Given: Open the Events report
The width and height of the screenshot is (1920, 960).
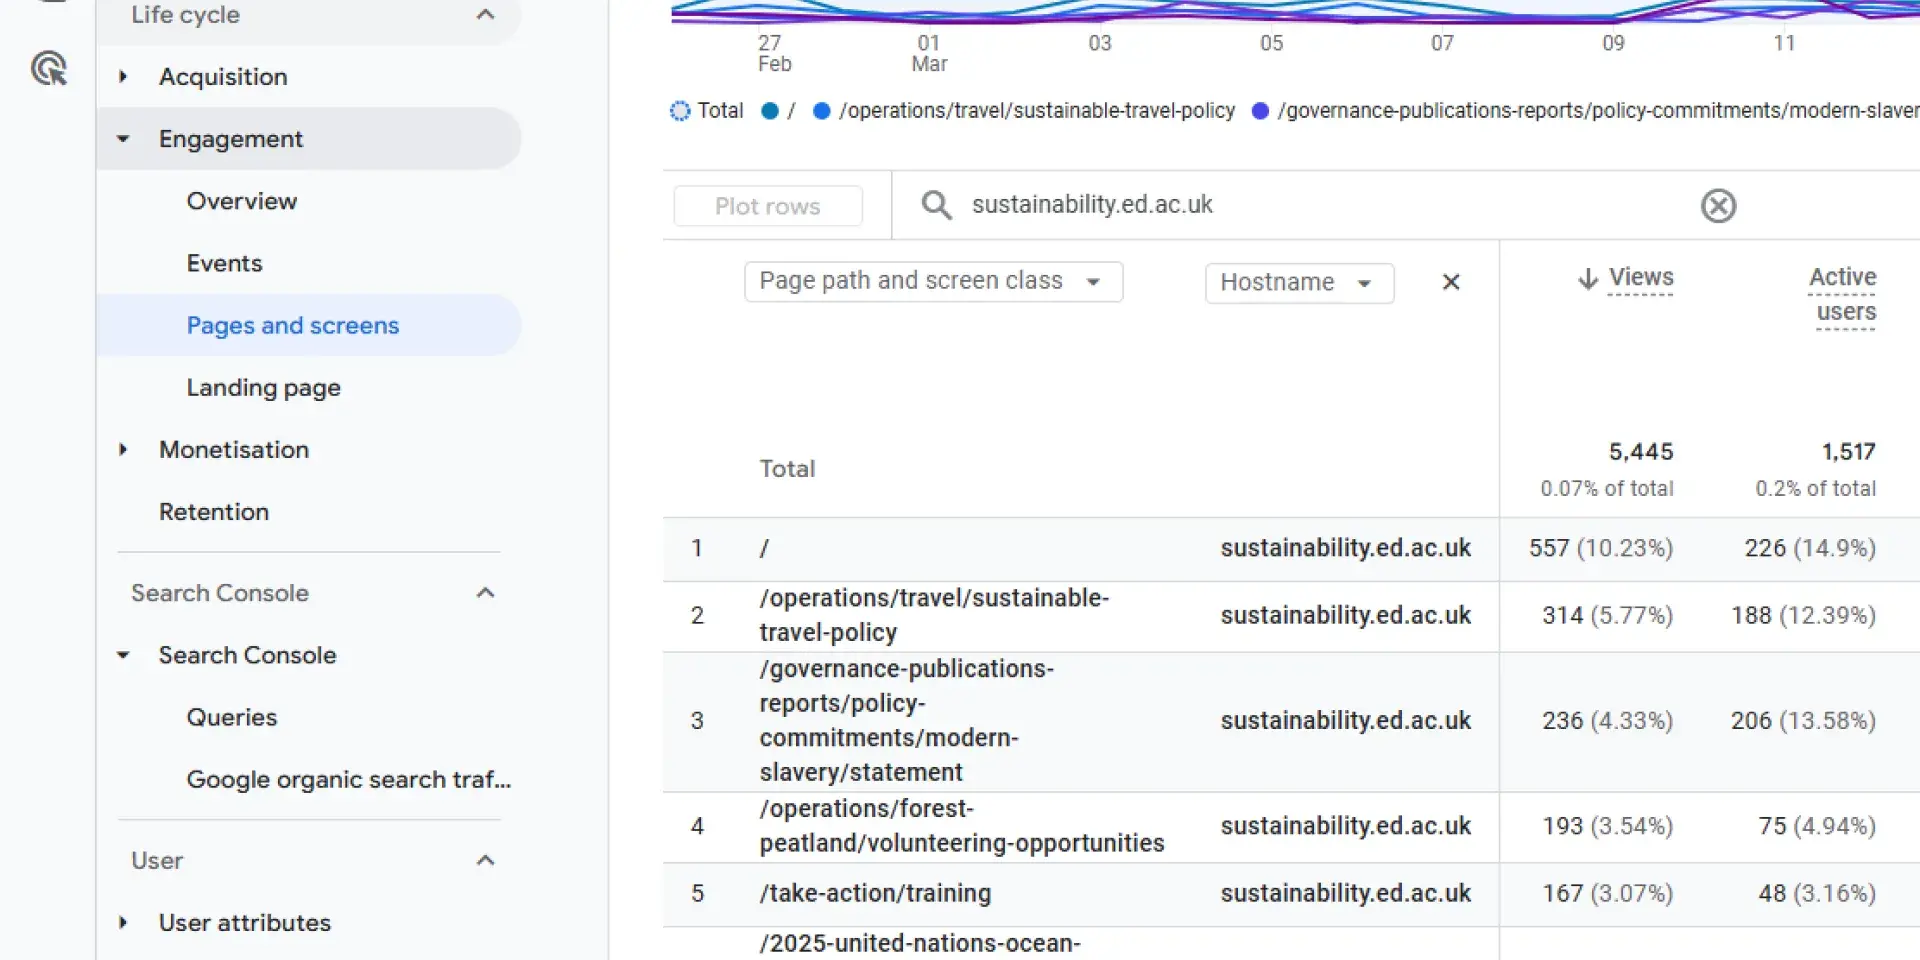Looking at the screenshot, I should click(x=224, y=264).
